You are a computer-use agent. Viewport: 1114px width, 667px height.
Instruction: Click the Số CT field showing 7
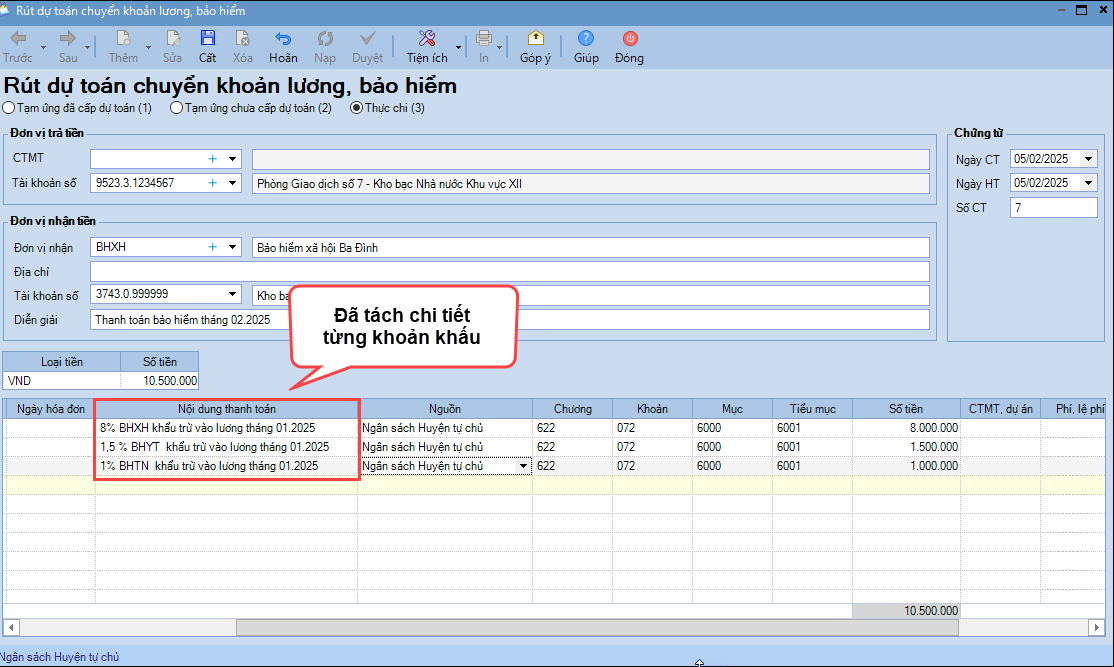(x=1054, y=207)
